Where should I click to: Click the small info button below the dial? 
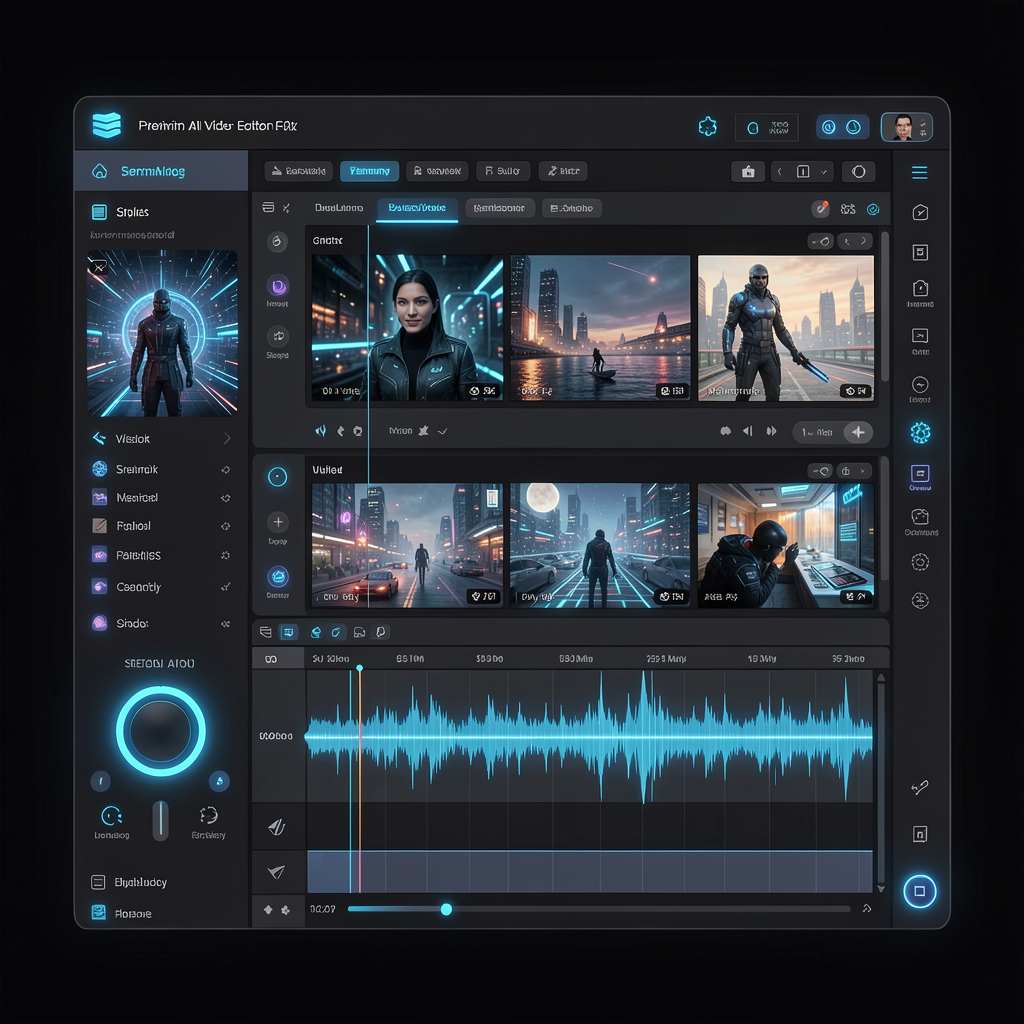coord(101,781)
